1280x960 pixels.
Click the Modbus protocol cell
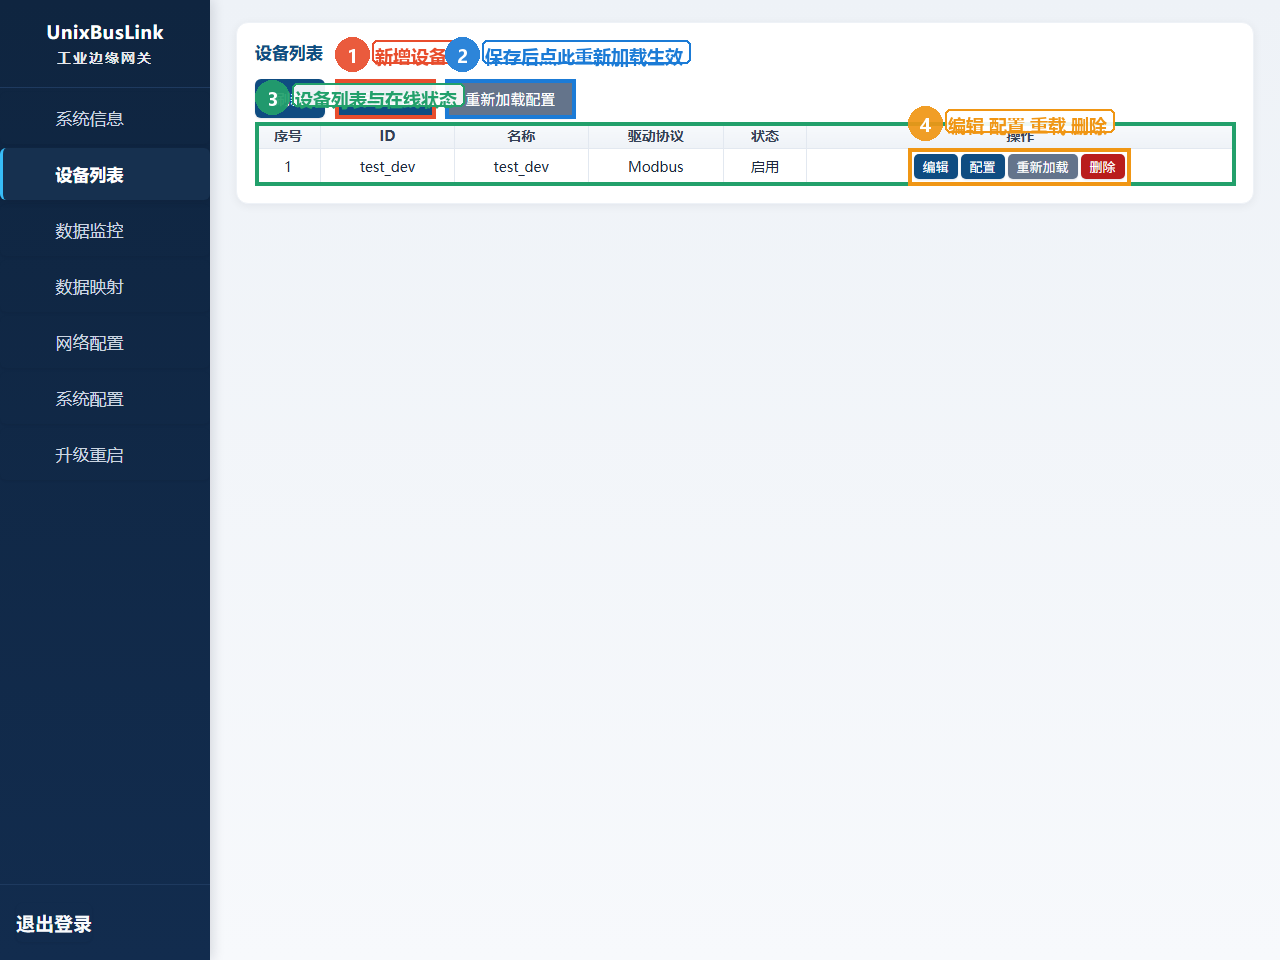tap(656, 167)
